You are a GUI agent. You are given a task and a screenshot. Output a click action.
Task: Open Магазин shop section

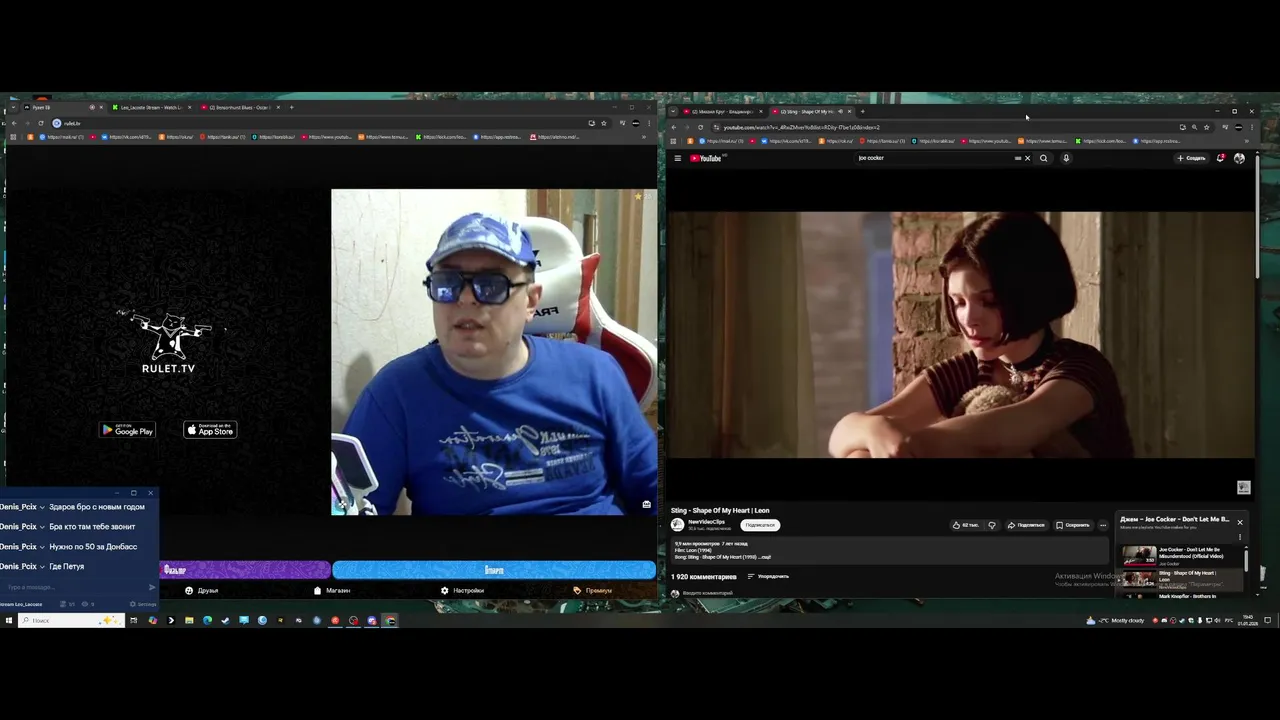(x=332, y=590)
